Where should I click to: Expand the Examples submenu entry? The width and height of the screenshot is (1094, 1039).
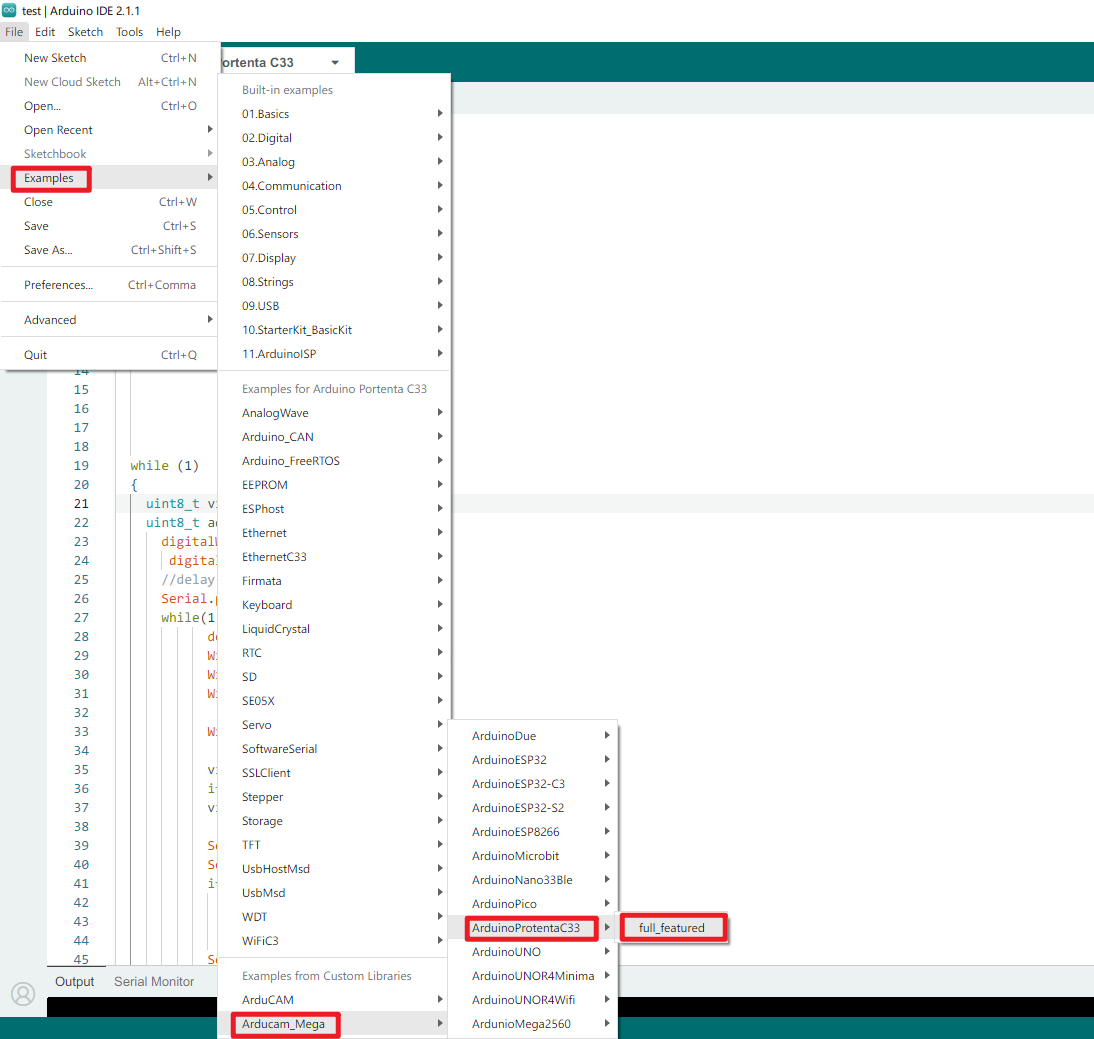pos(110,178)
